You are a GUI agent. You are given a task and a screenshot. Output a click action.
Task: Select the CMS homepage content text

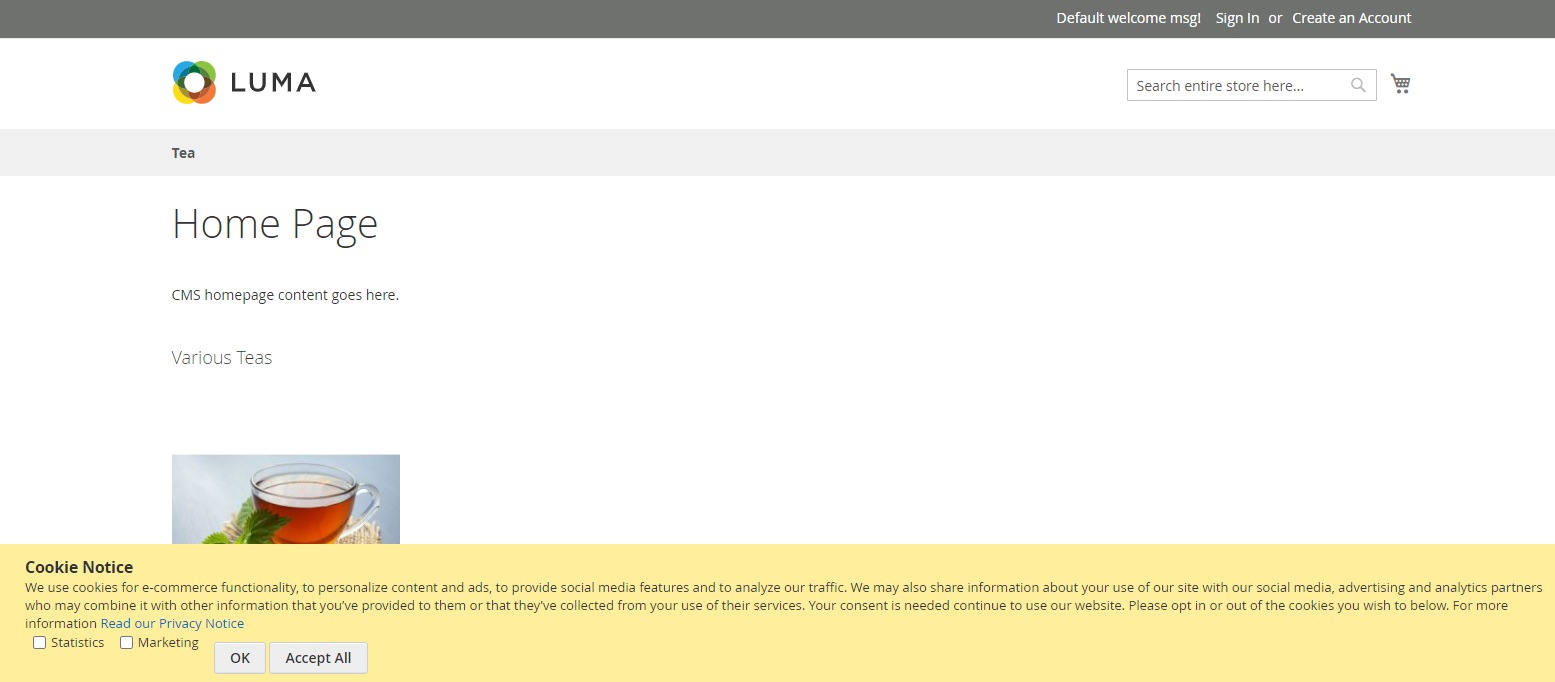[x=285, y=295]
